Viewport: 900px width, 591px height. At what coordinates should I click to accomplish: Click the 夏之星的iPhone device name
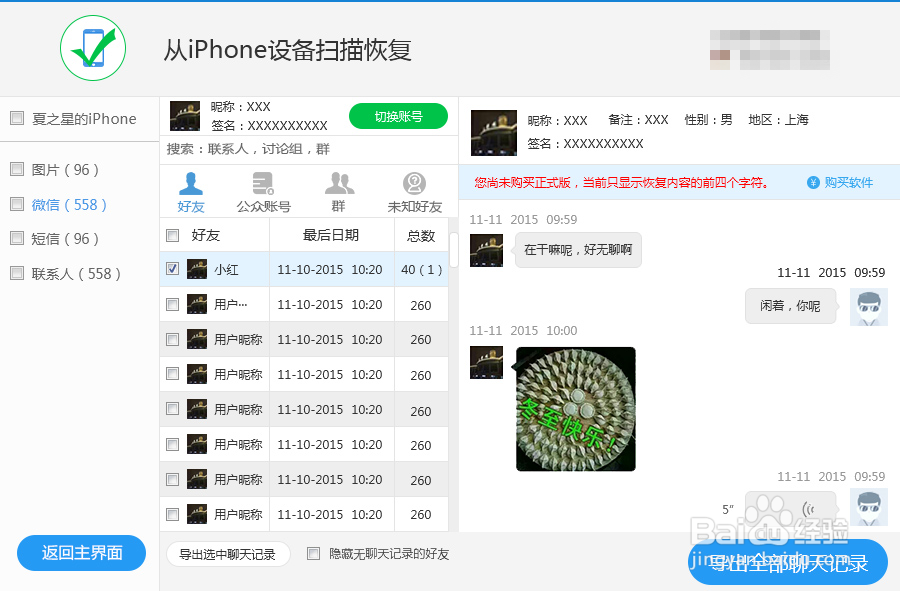tap(84, 119)
